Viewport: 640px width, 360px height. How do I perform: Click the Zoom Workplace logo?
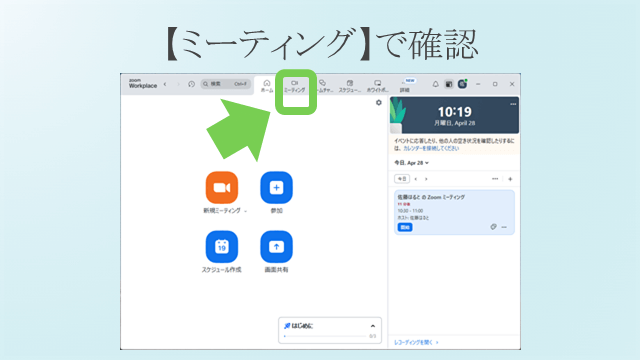pyautogui.click(x=142, y=84)
